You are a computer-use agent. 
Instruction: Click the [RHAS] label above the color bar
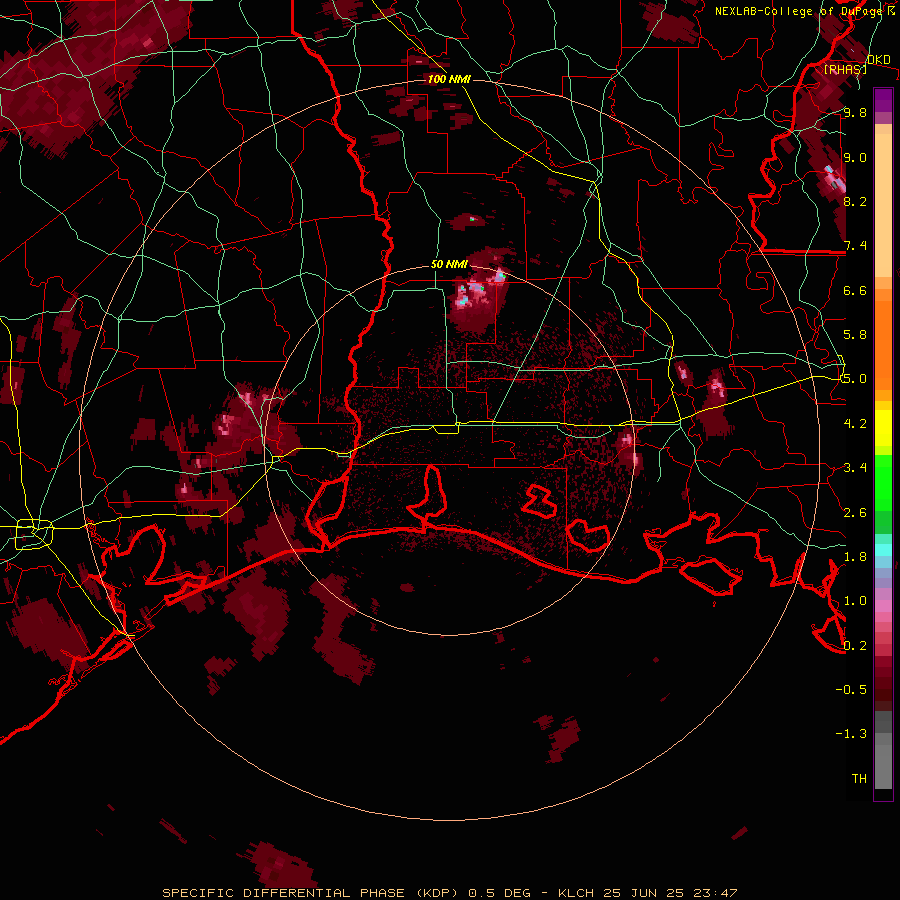(x=845, y=69)
